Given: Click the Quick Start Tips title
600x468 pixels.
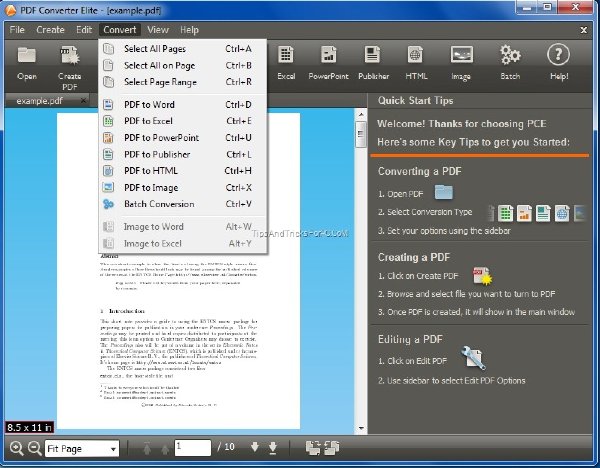Looking at the screenshot, I should 416,101.
